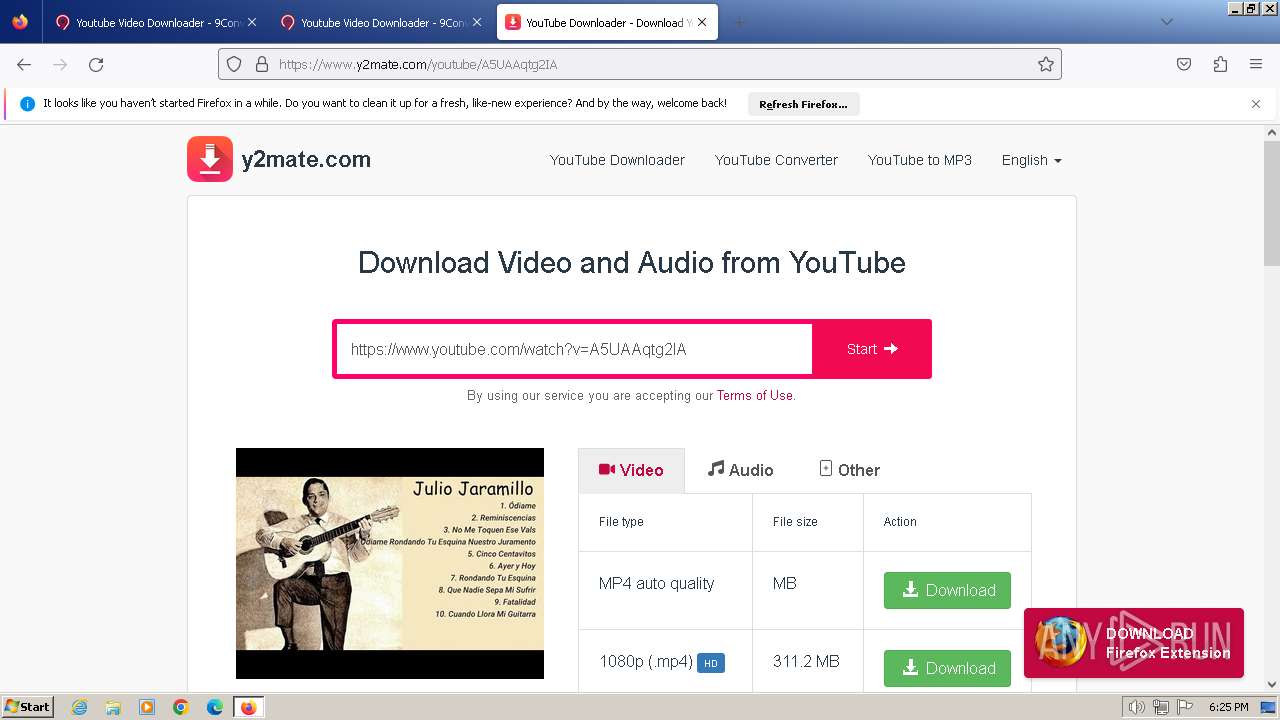Open the Extensions puzzle icon
This screenshot has height=720, width=1280.
pyautogui.click(x=1220, y=64)
